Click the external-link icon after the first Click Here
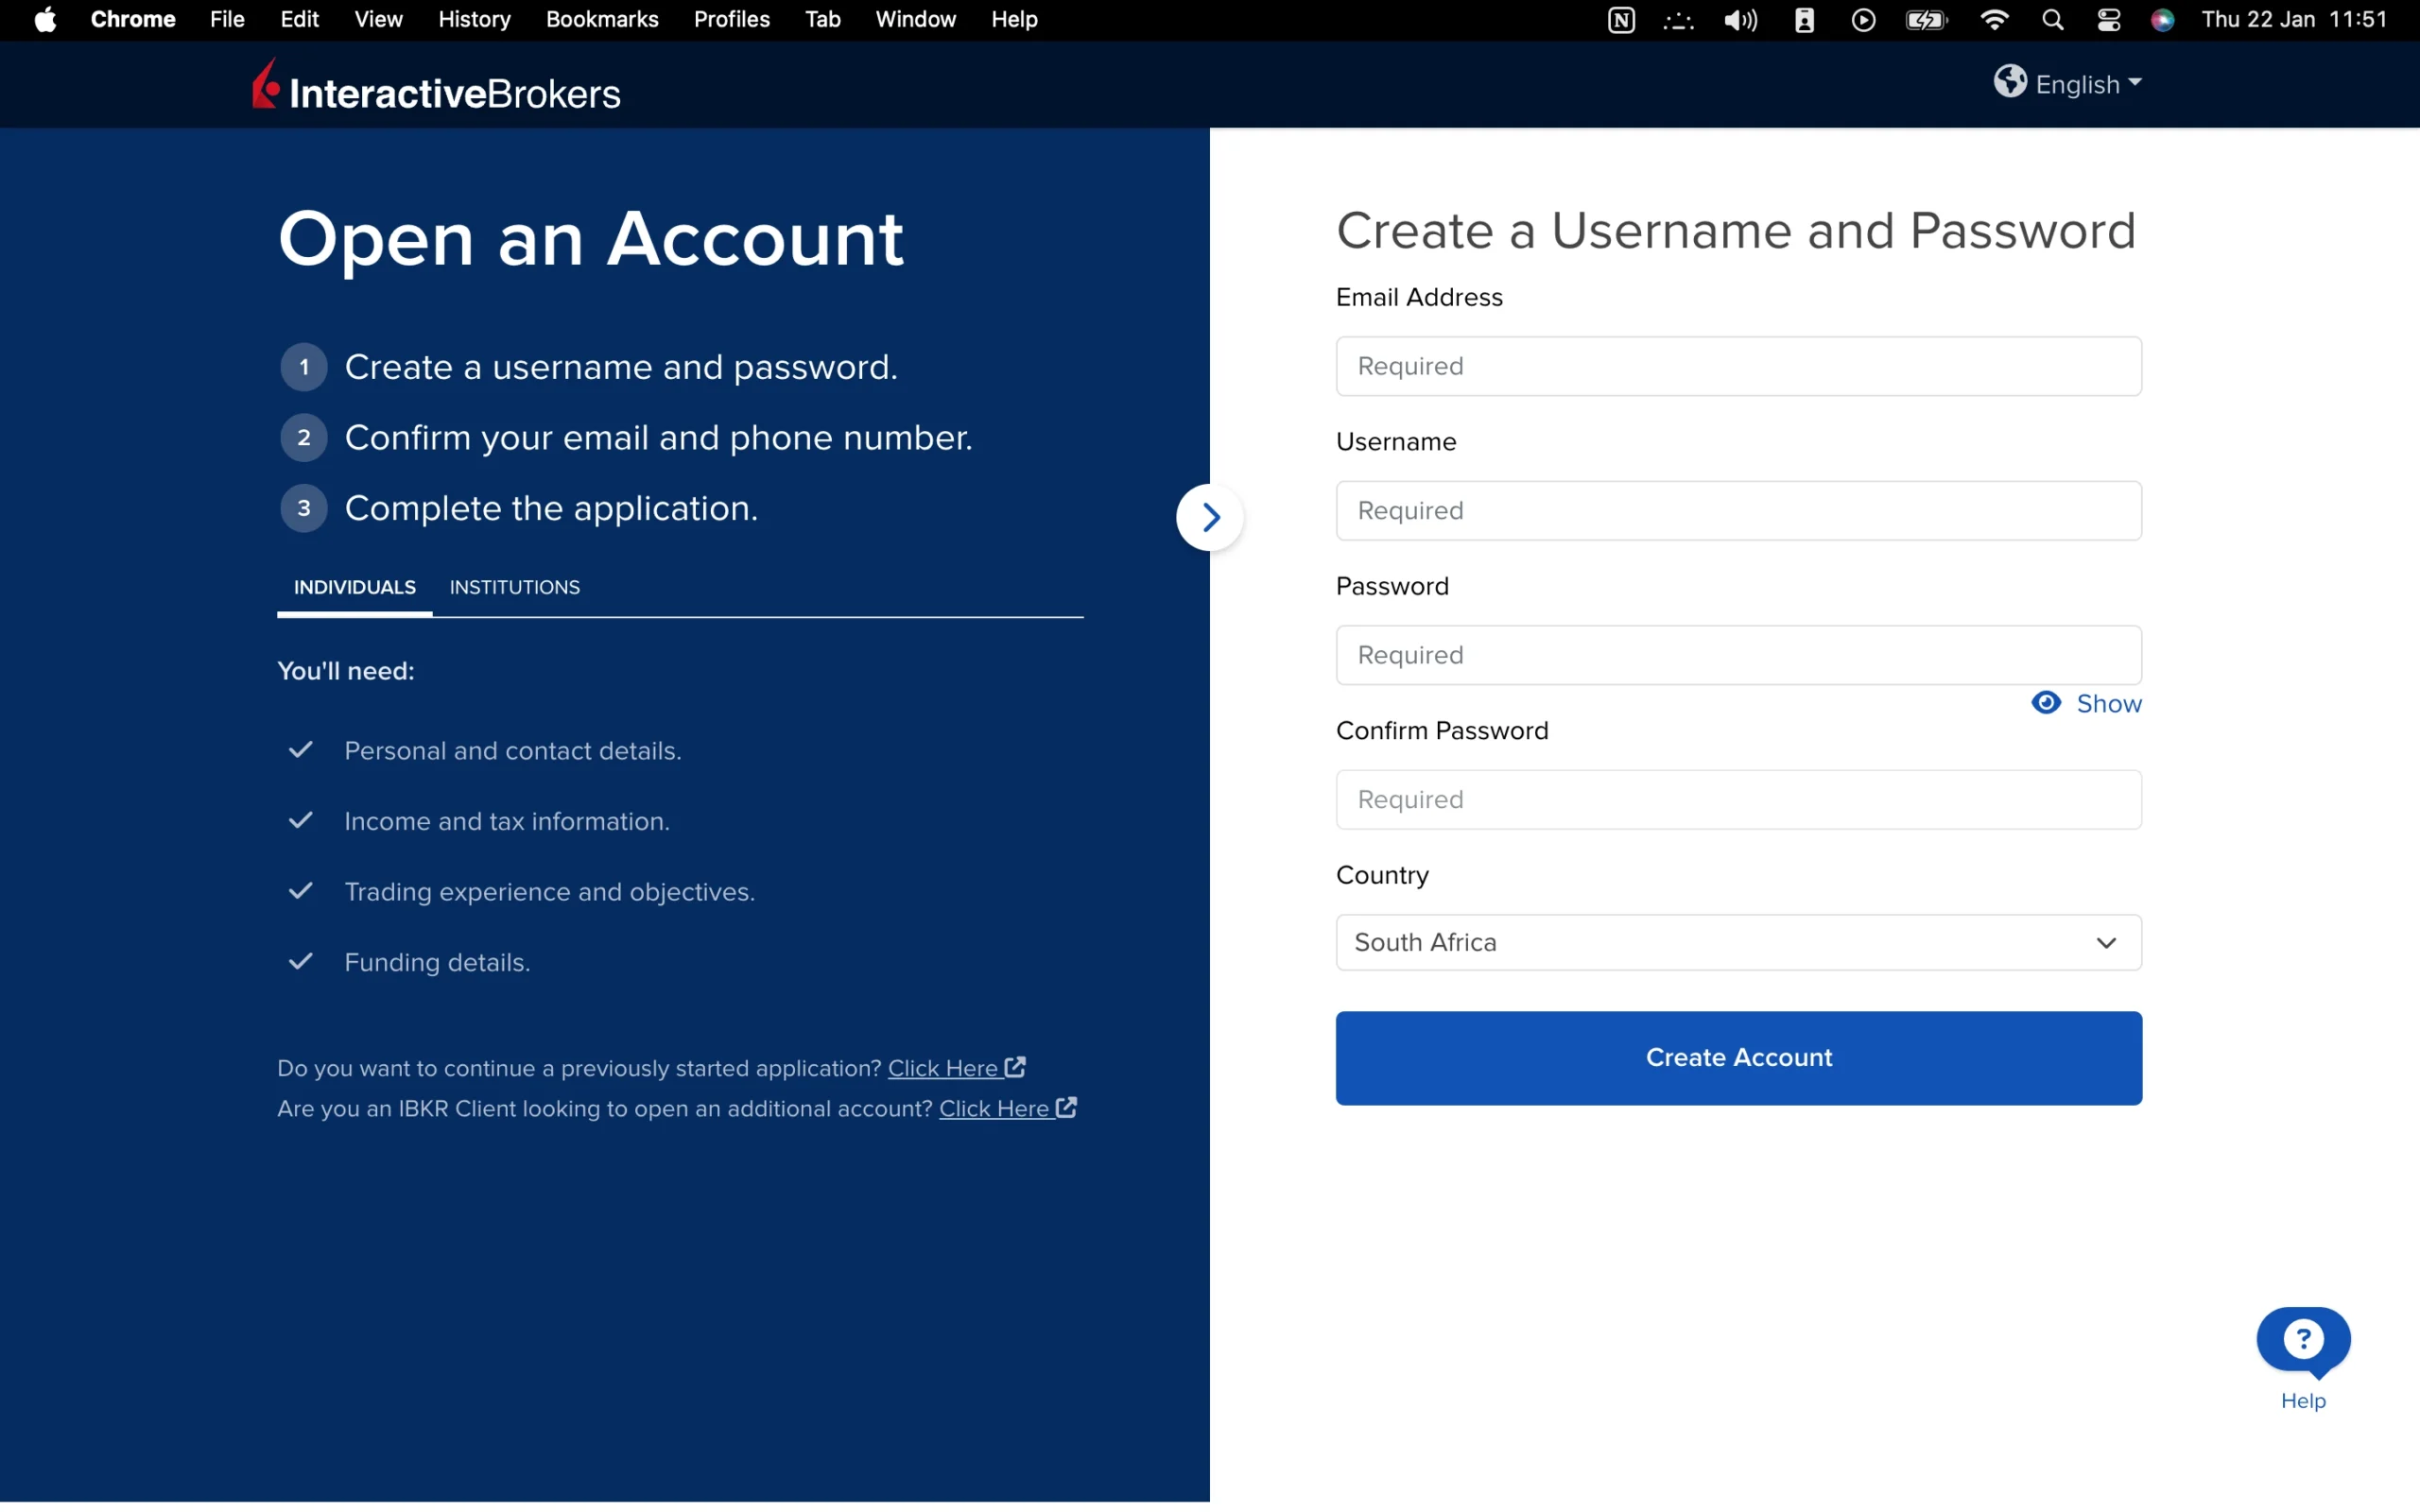This screenshot has height=1512, width=2420. [x=1016, y=1066]
